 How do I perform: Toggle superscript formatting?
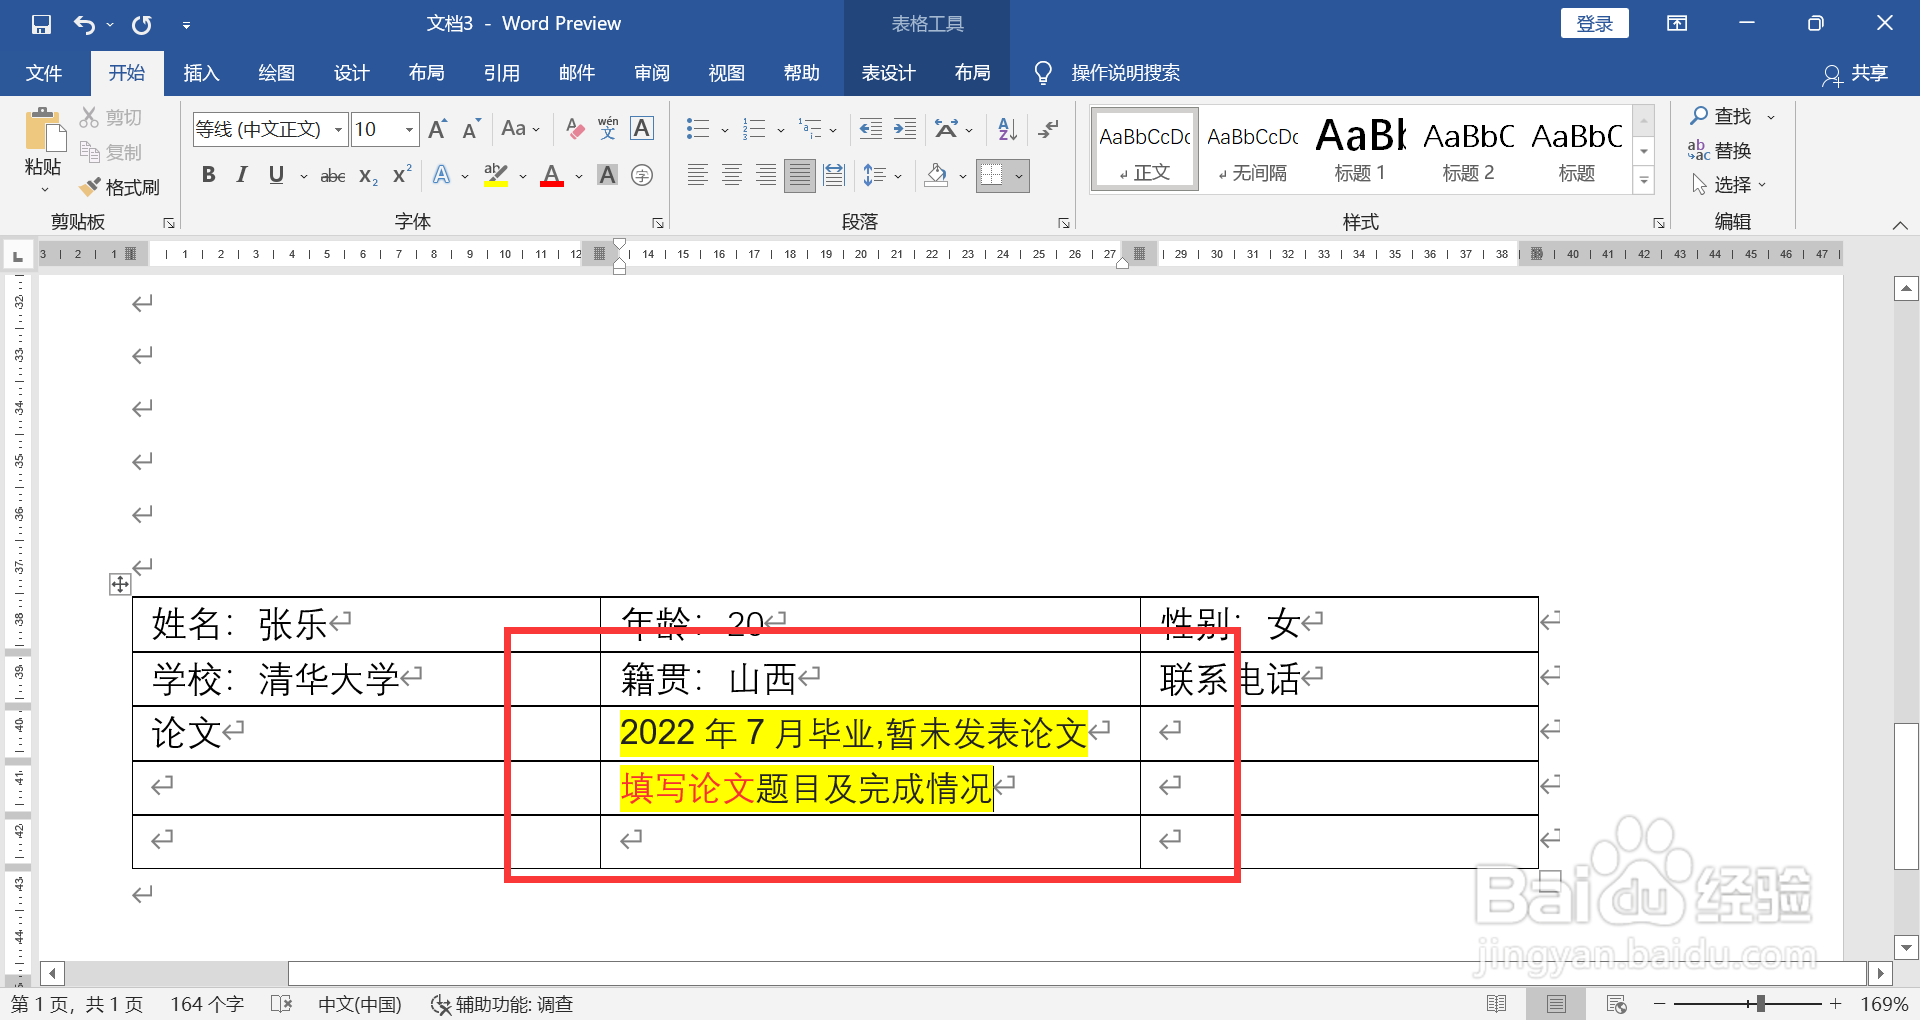pyautogui.click(x=402, y=176)
